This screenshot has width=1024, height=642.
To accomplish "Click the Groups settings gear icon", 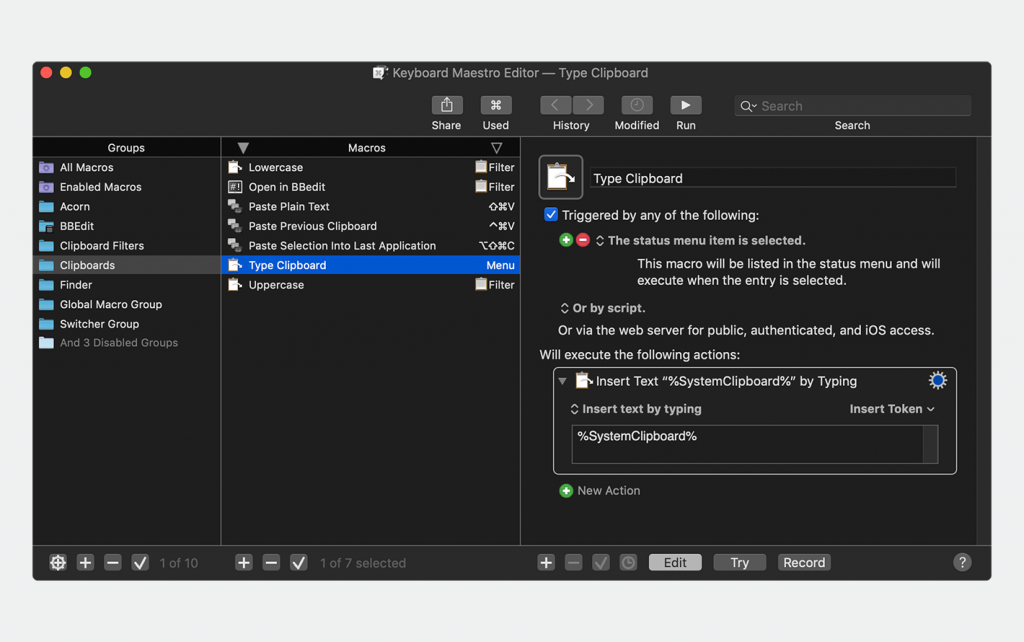I will tap(58, 562).
